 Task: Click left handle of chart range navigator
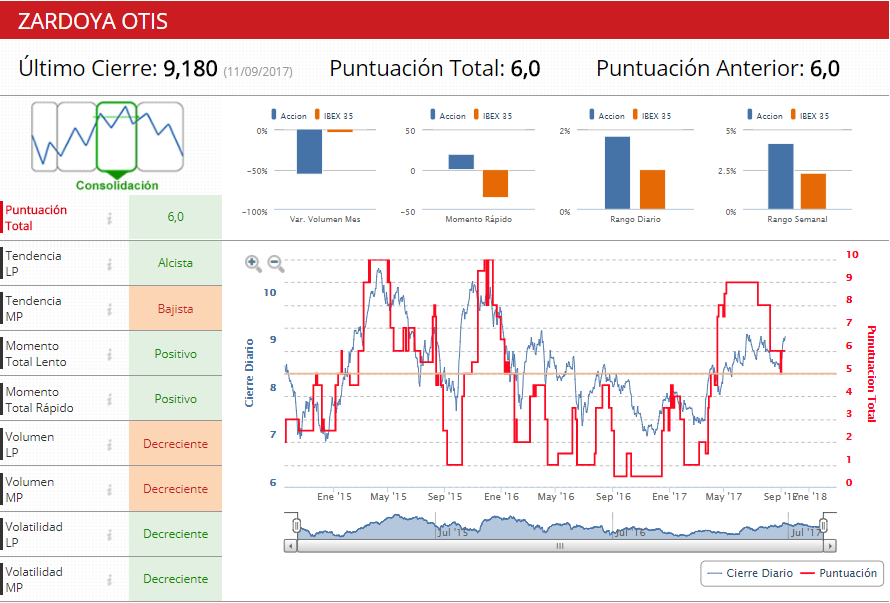(x=296, y=525)
